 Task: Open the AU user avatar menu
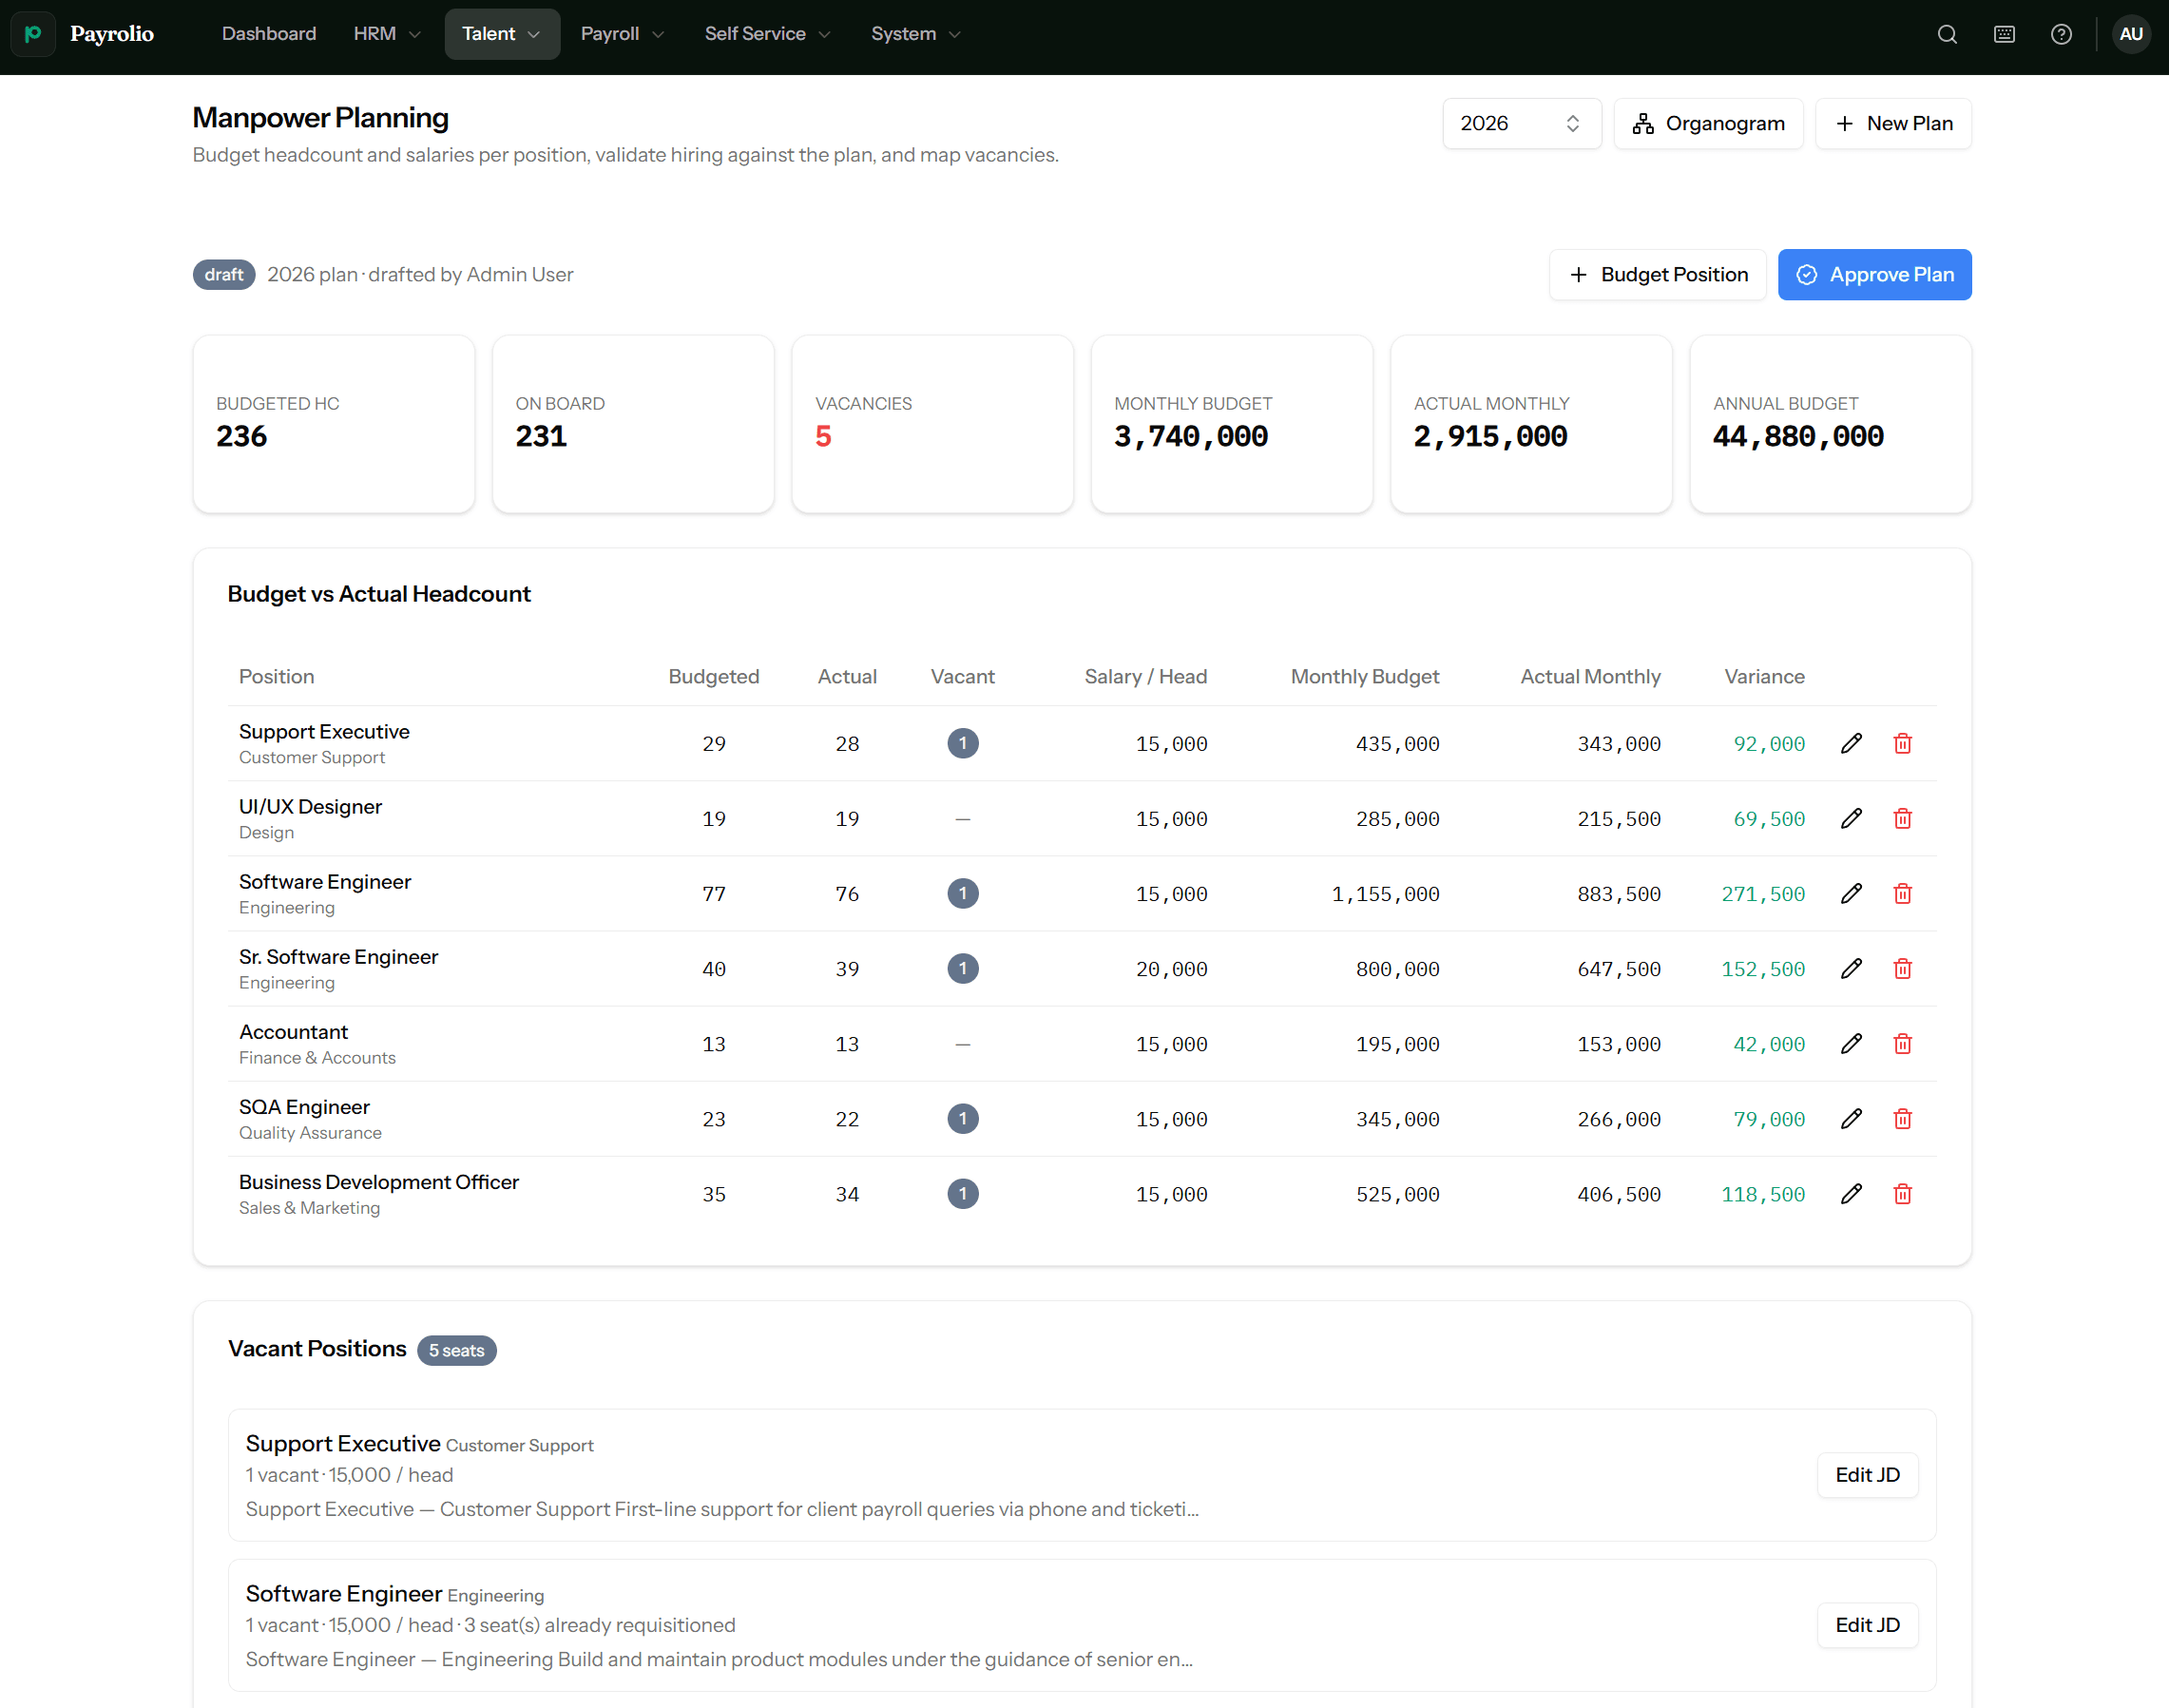pos(2131,34)
